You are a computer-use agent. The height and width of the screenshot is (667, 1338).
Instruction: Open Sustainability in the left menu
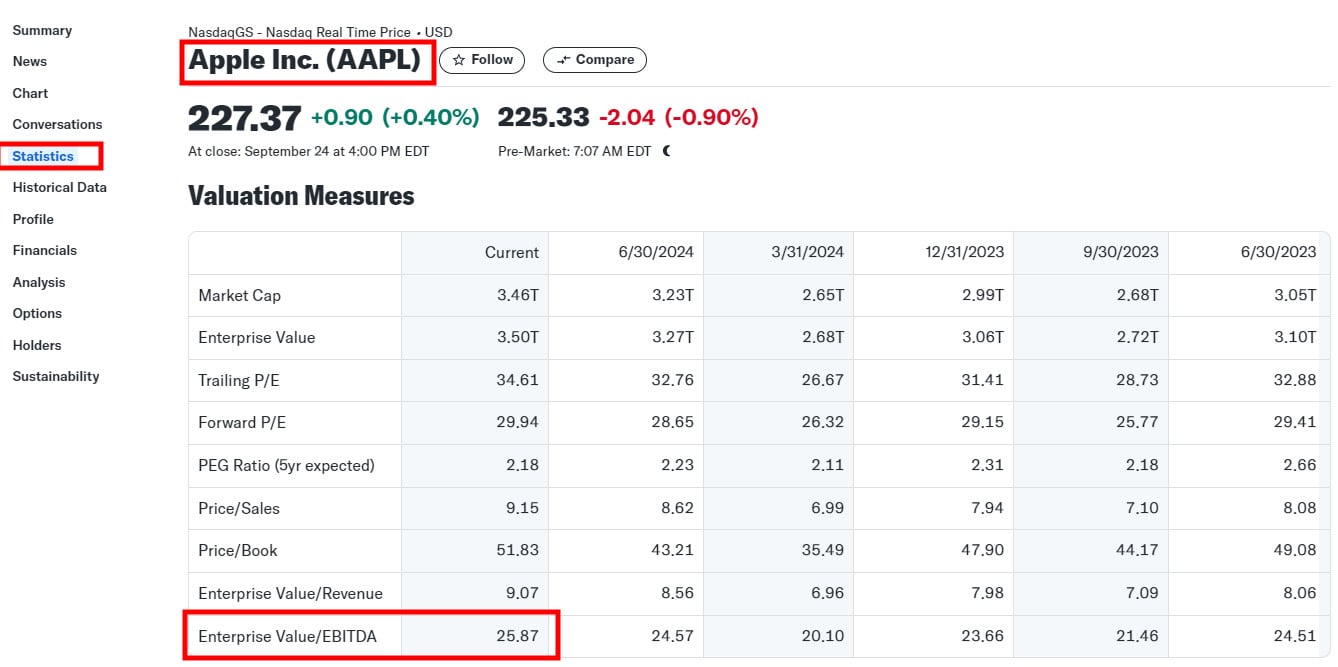pos(56,376)
